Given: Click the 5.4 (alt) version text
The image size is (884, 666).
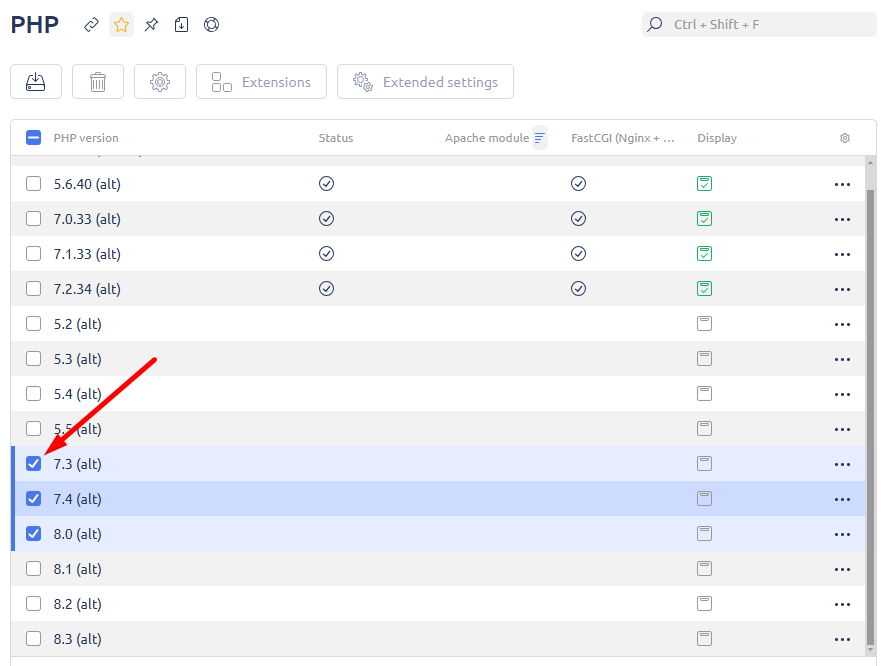Looking at the screenshot, I should pos(77,394).
